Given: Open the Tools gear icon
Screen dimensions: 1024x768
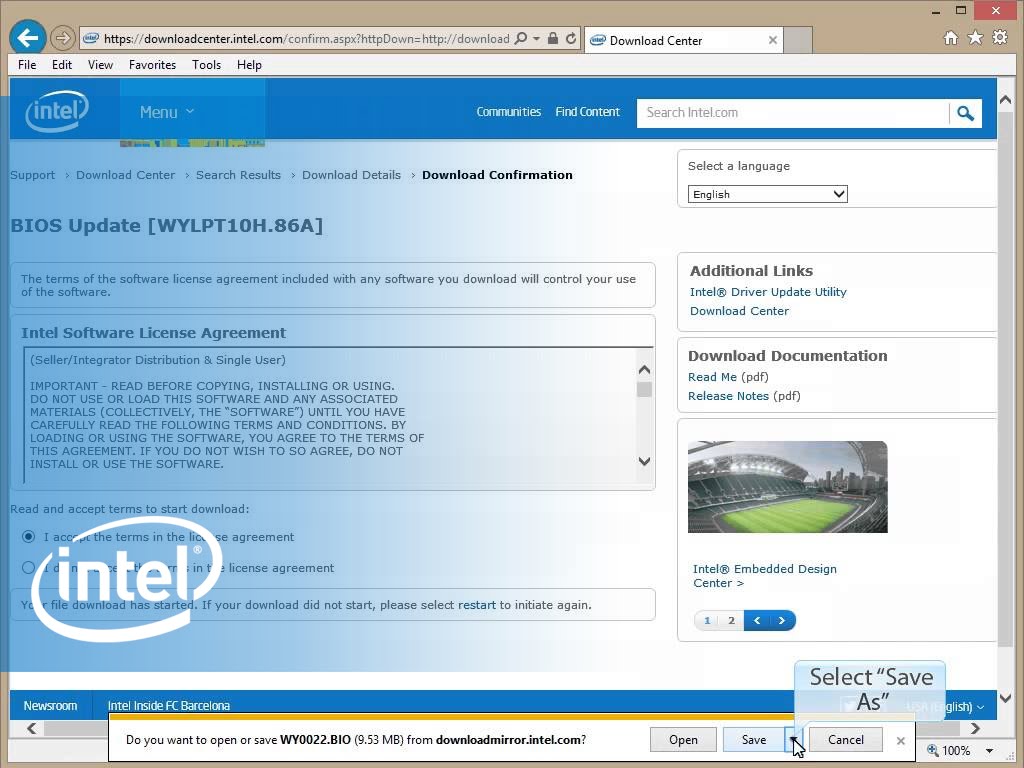Looking at the screenshot, I should 999,38.
